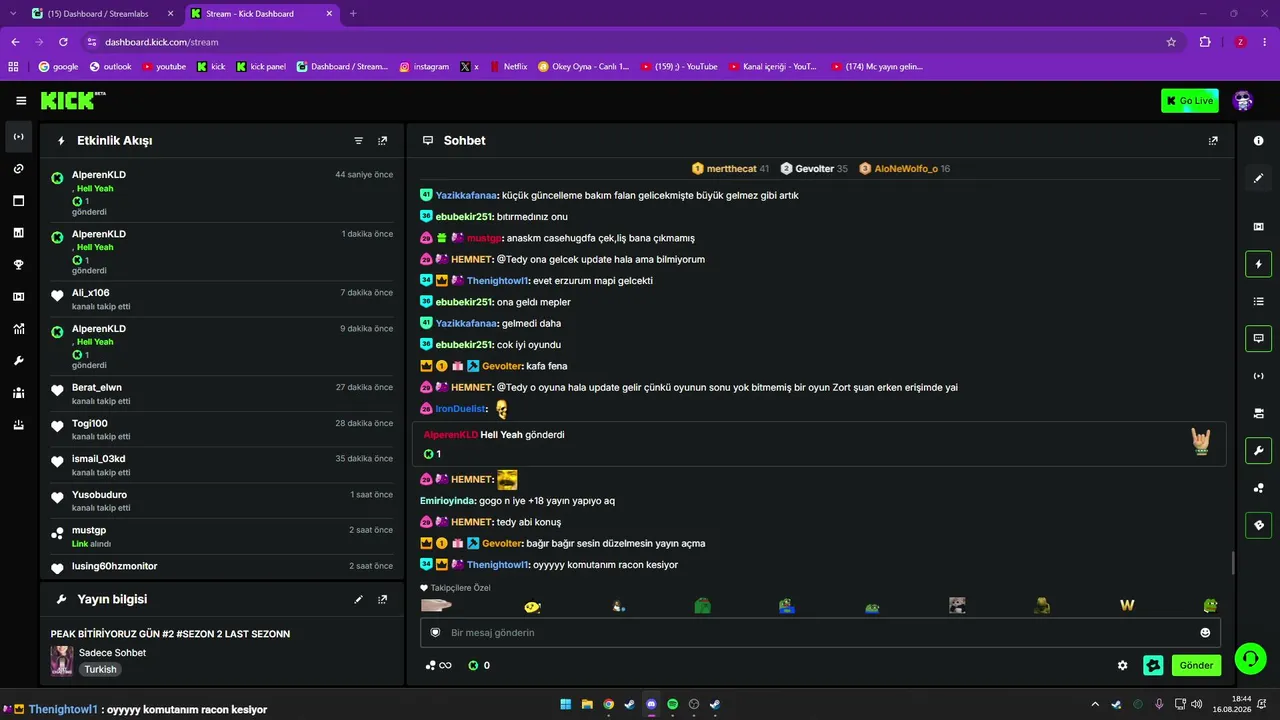
Task: Open the Sadece Sohbet category link
Action: (112, 653)
